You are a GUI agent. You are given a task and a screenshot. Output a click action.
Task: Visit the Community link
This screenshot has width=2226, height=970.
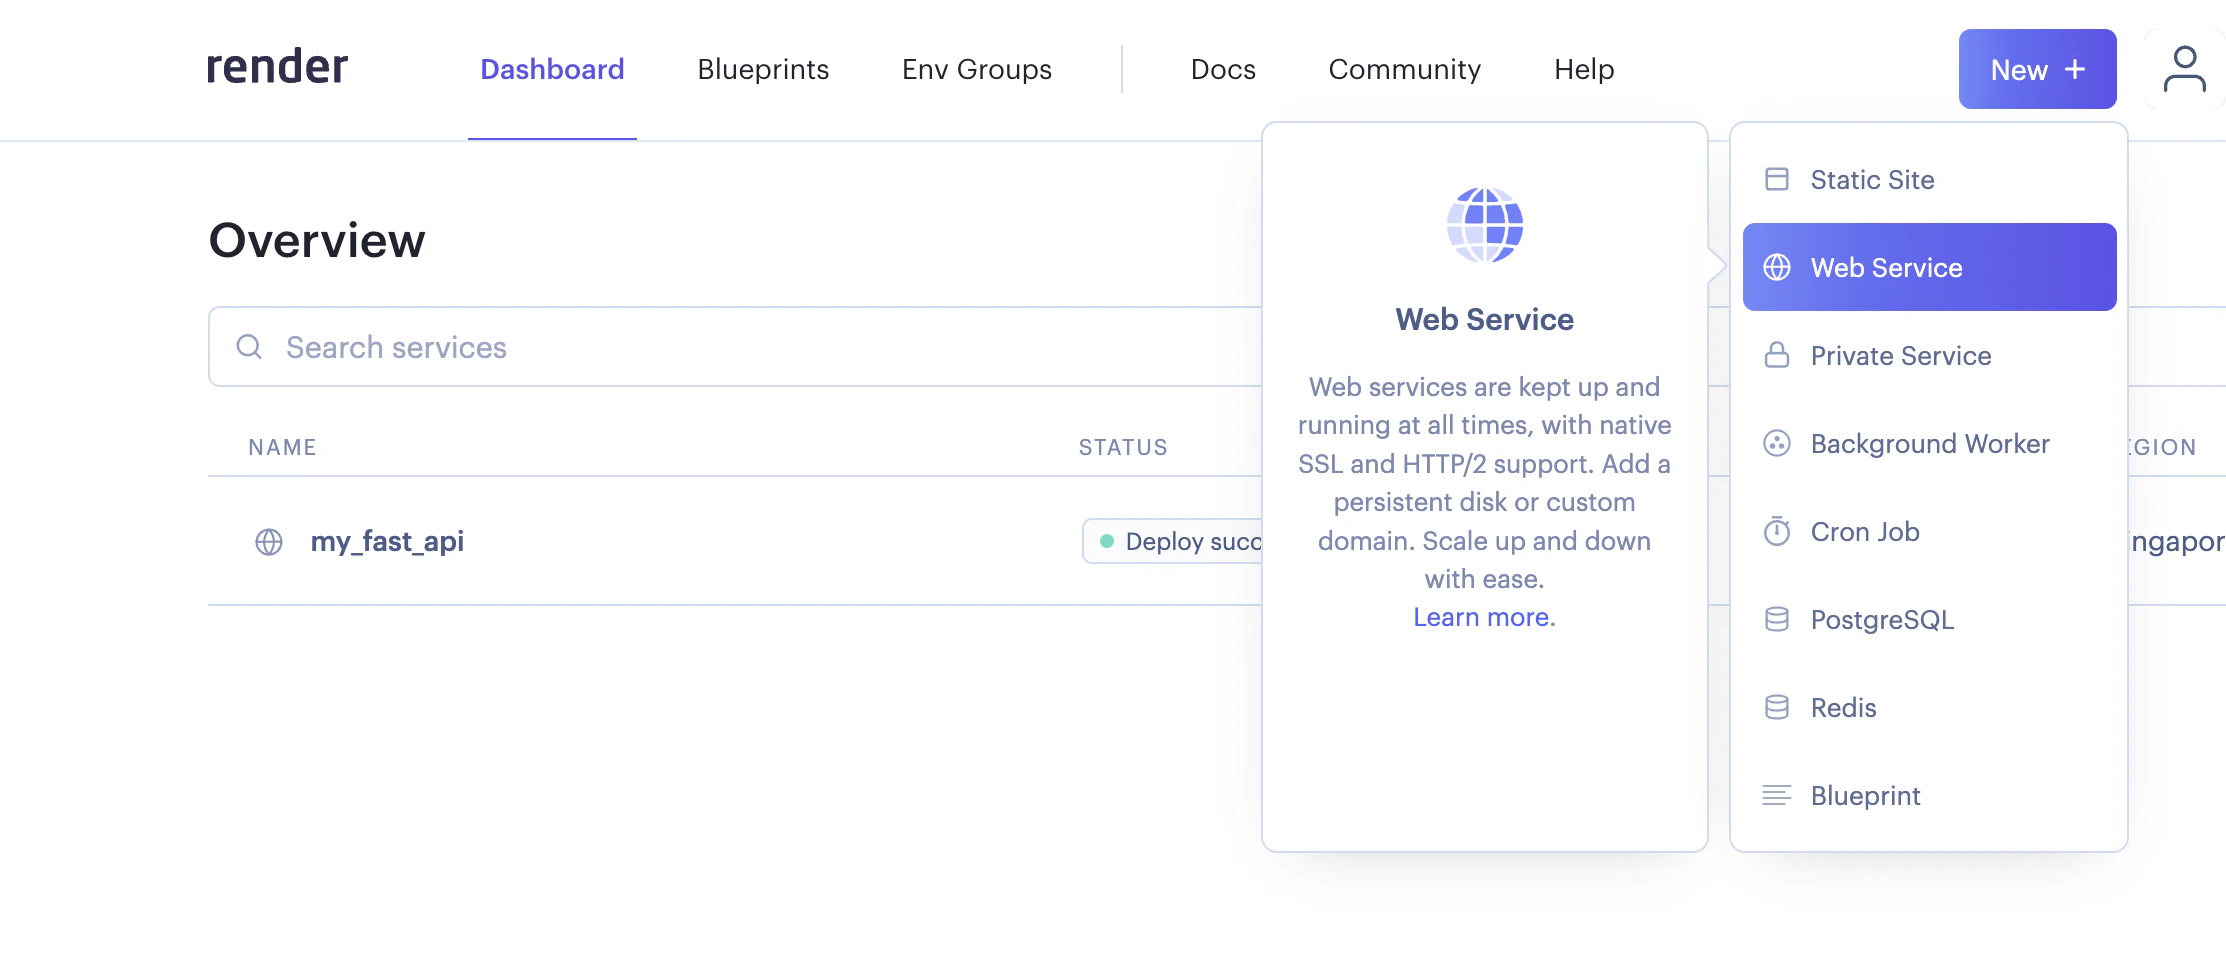click(1404, 69)
